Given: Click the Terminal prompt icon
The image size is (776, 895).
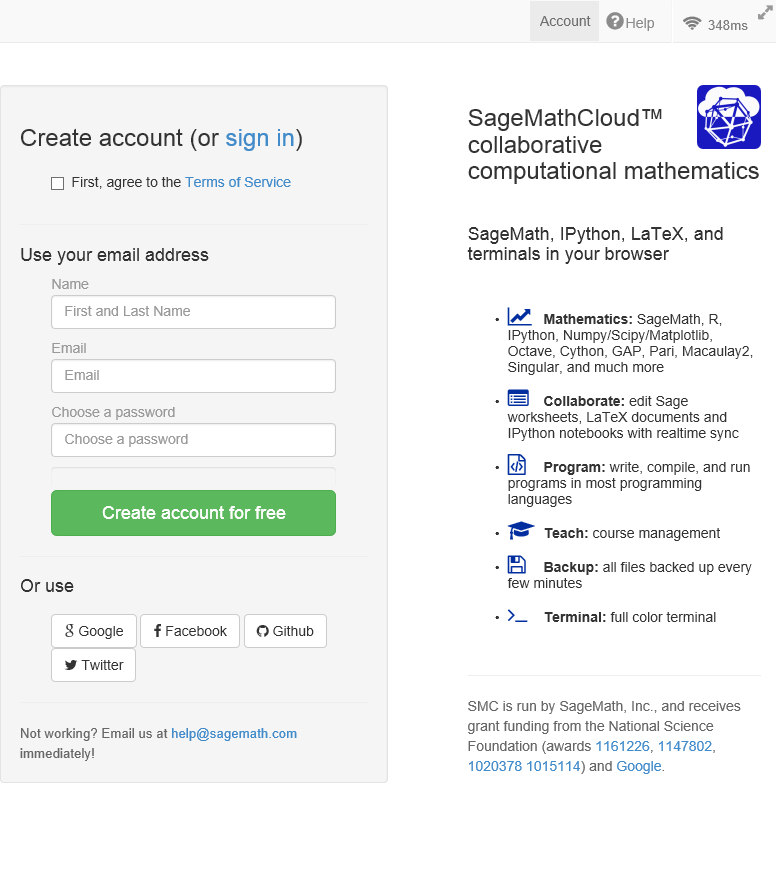Looking at the screenshot, I should pyautogui.click(x=517, y=616).
